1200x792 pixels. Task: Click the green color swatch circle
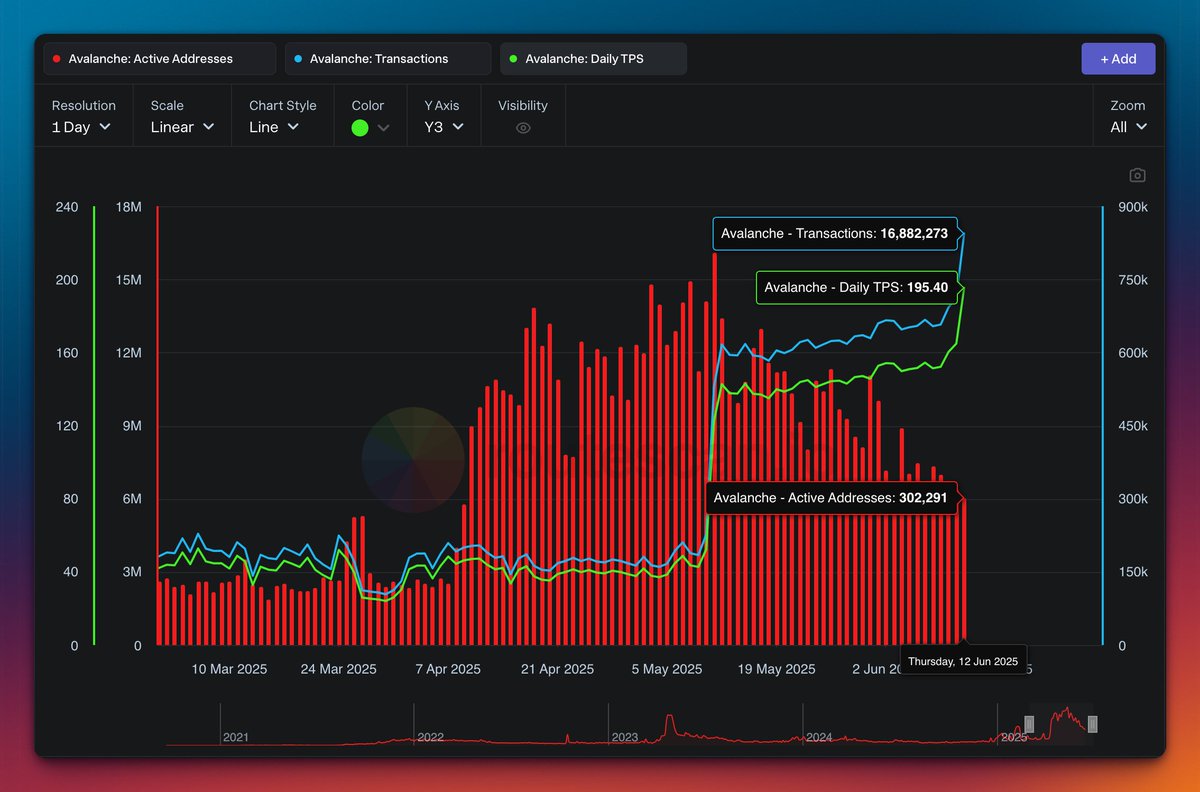[360, 128]
